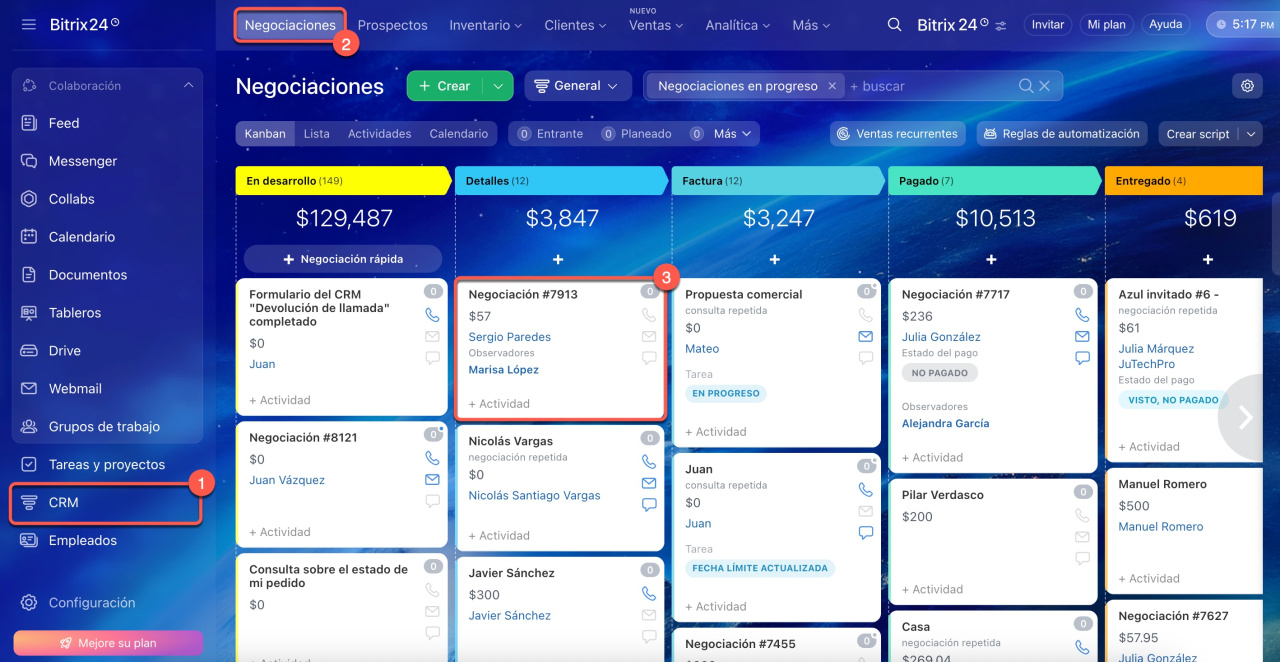1280x662 pixels.
Task: Open Kanban settings gear icon
Action: click(x=1247, y=86)
